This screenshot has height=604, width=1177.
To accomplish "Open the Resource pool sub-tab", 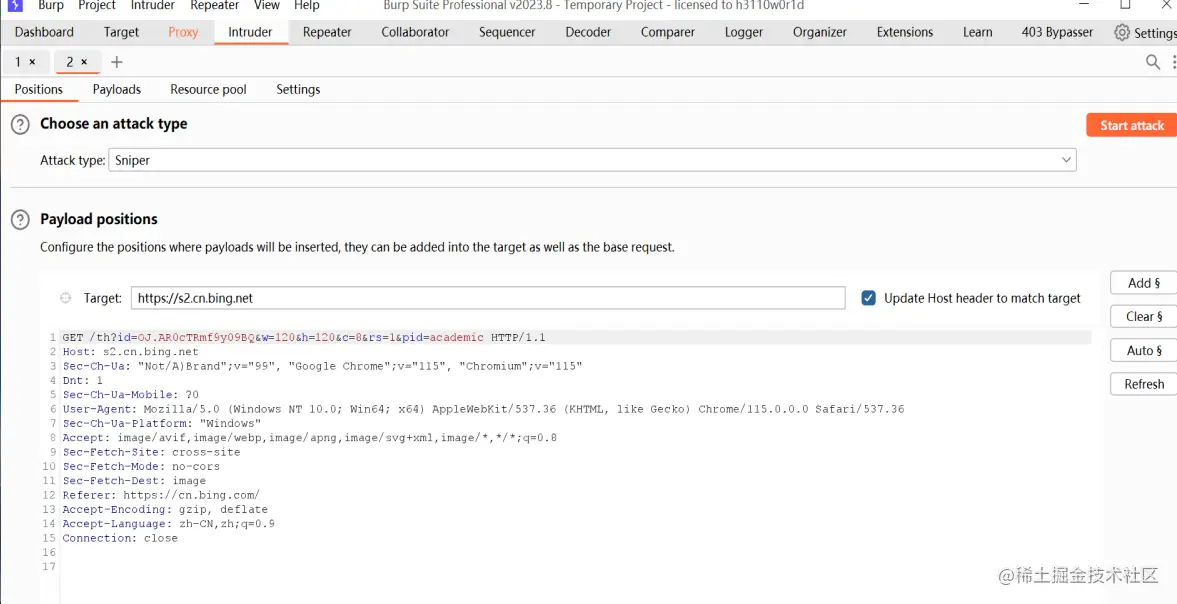I will tap(209, 89).
